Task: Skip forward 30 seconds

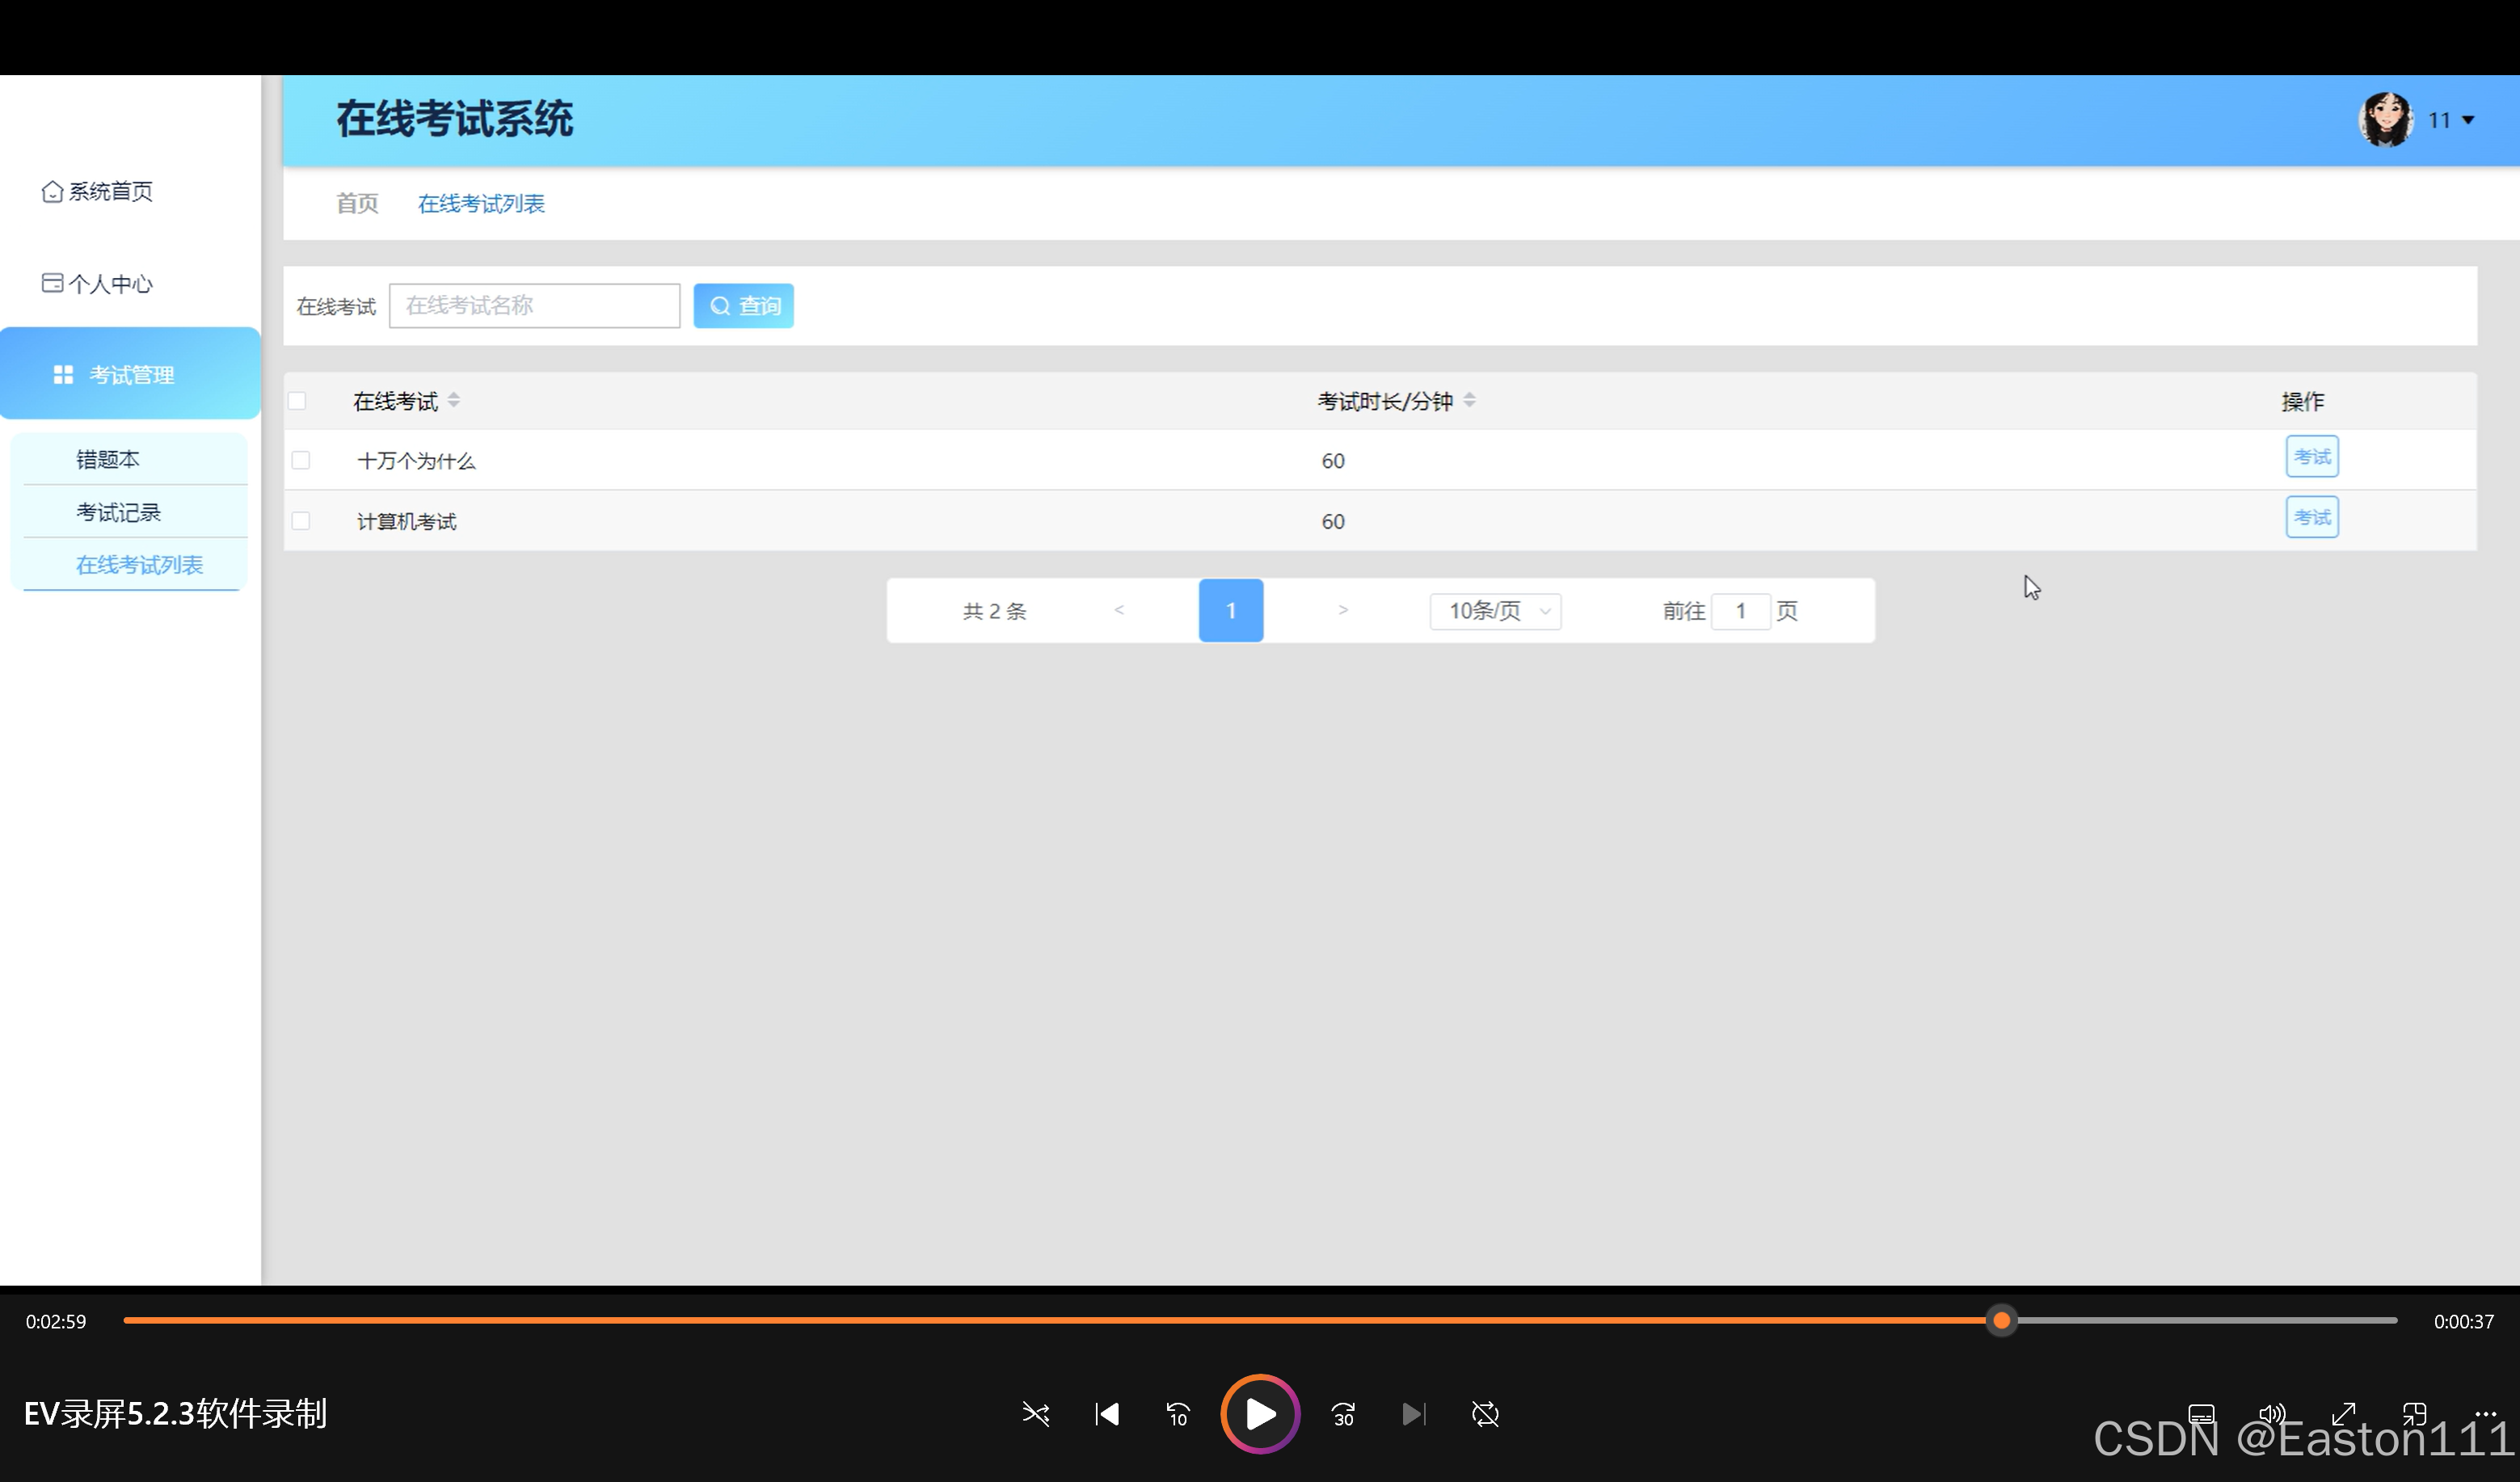Action: coord(1343,1414)
